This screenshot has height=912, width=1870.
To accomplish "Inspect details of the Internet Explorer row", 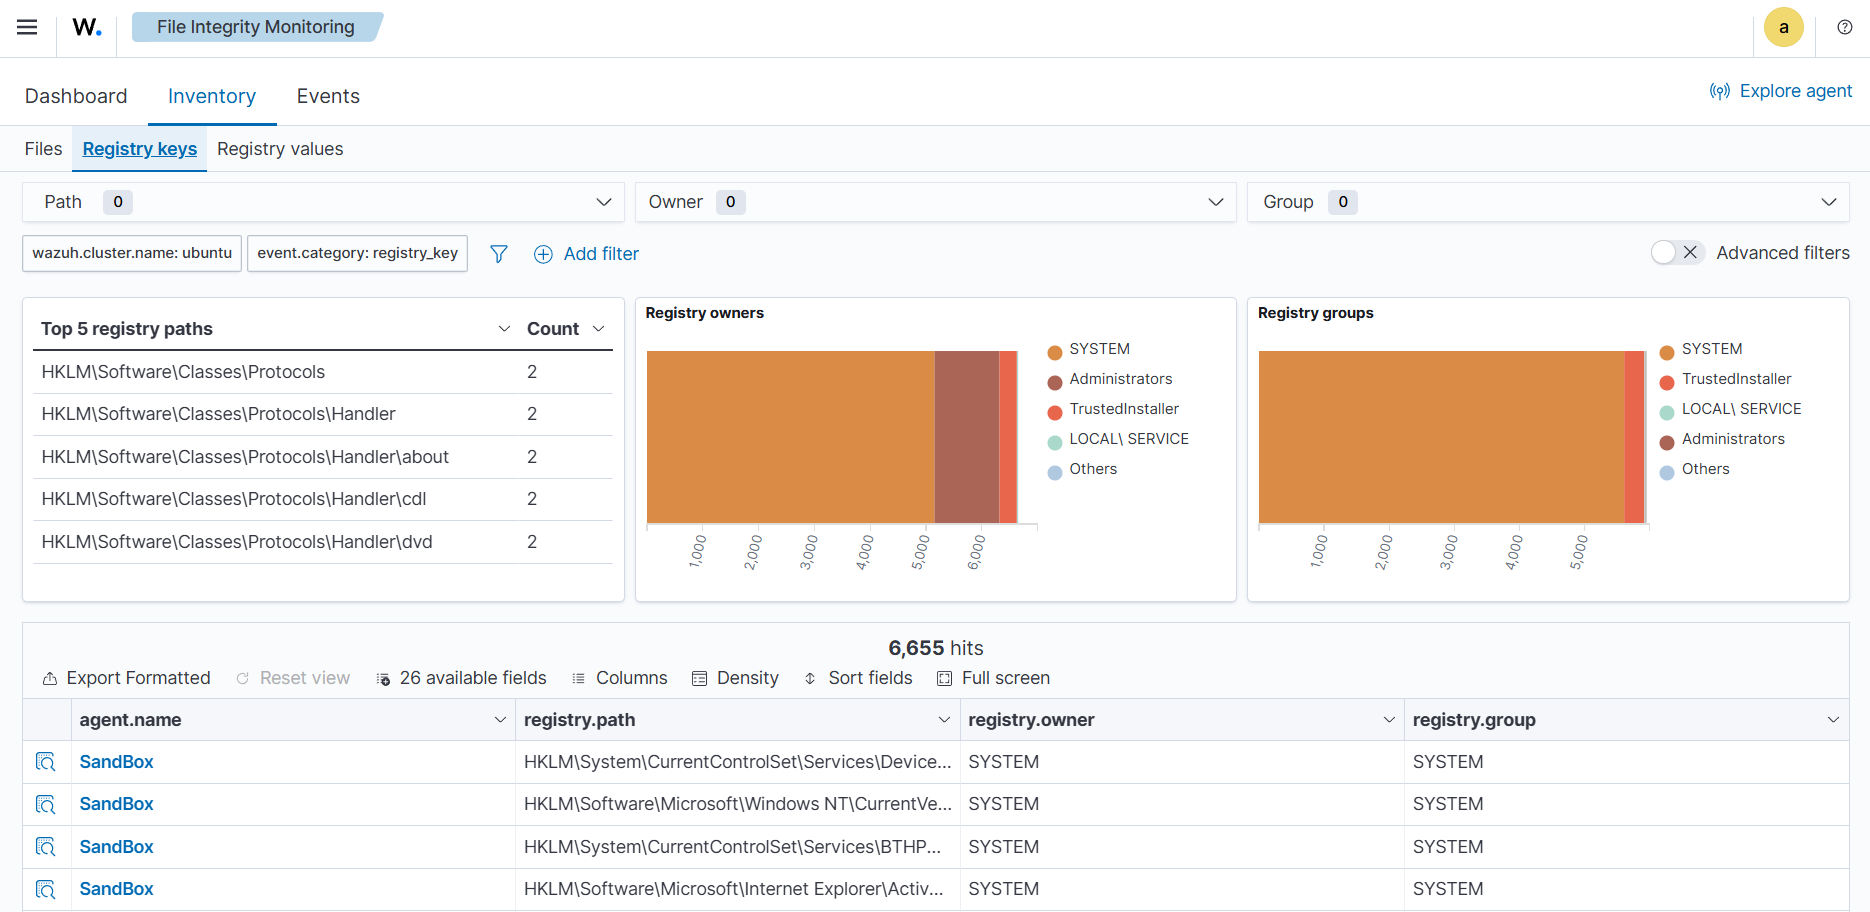I will pos(46,889).
